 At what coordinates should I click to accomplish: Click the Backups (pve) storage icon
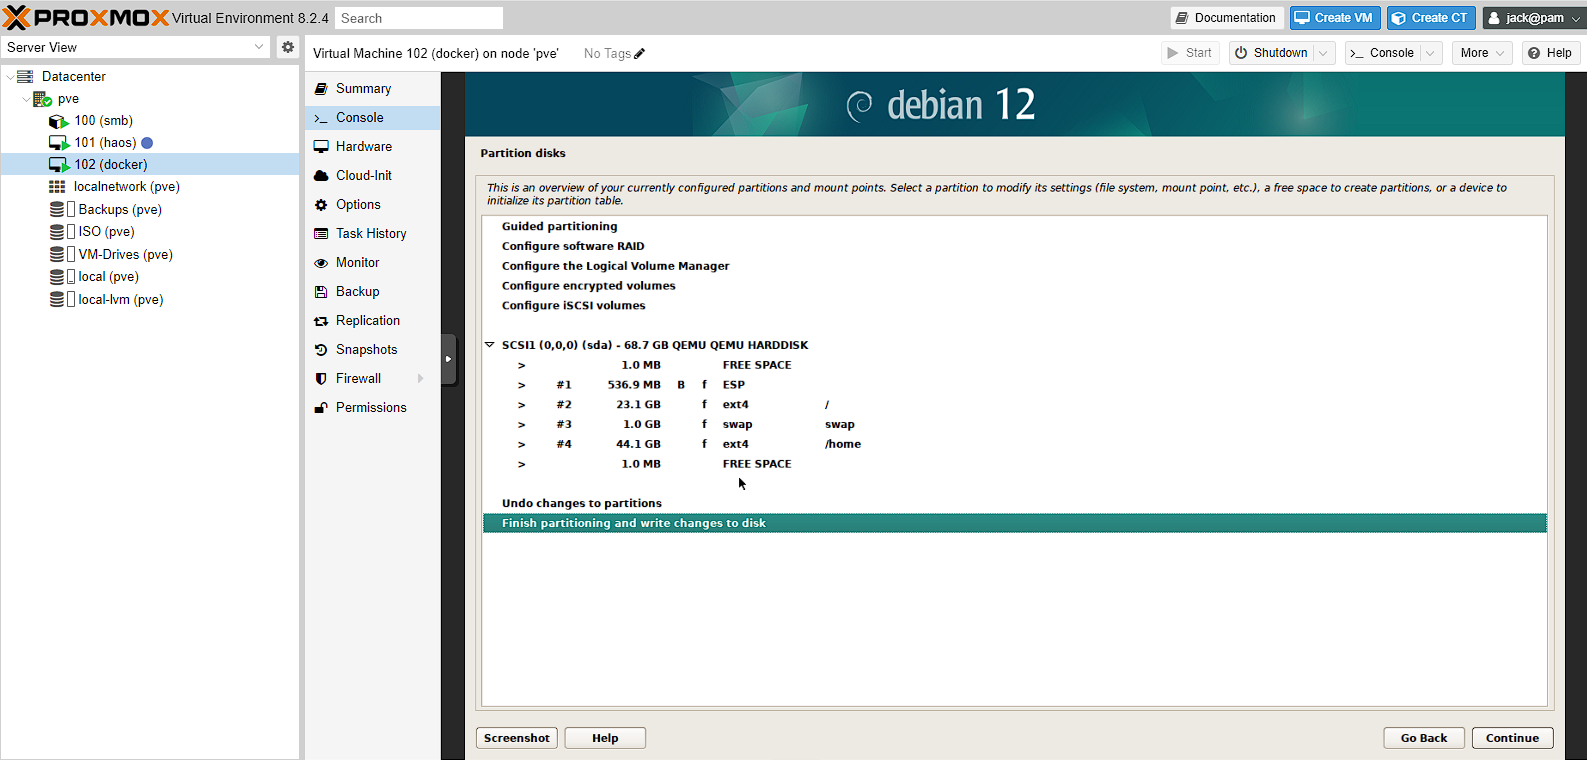point(57,209)
